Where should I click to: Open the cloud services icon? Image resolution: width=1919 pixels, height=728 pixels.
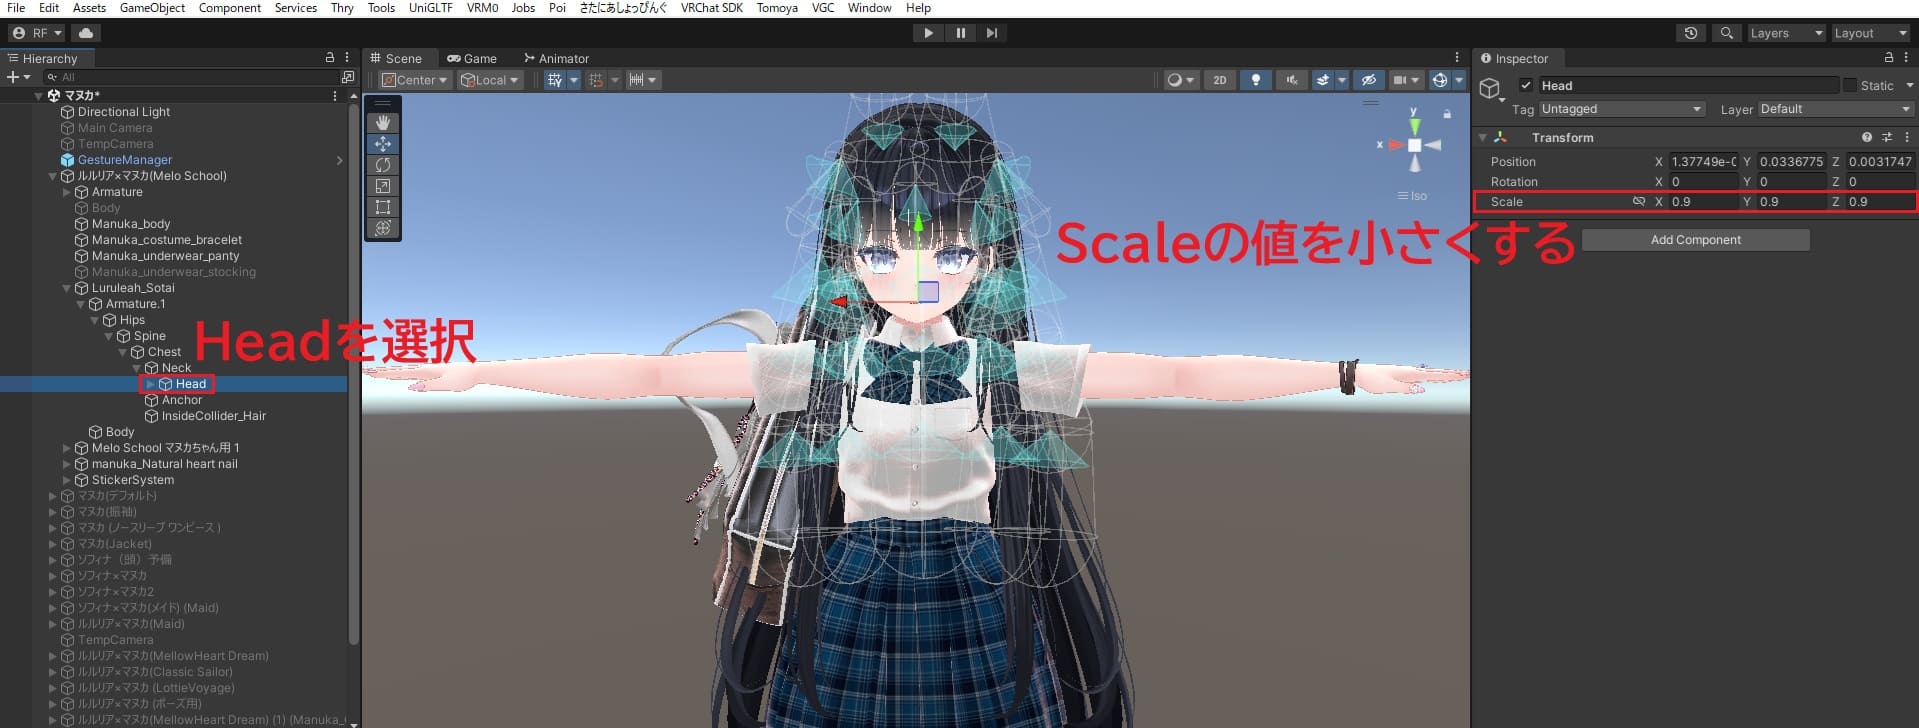click(x=86, y=33)
